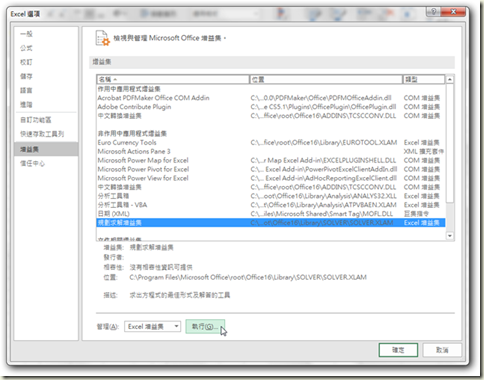Select the 分析工具箱 add-in row
This screenshot has height=380, width=484.
point(271,196)
